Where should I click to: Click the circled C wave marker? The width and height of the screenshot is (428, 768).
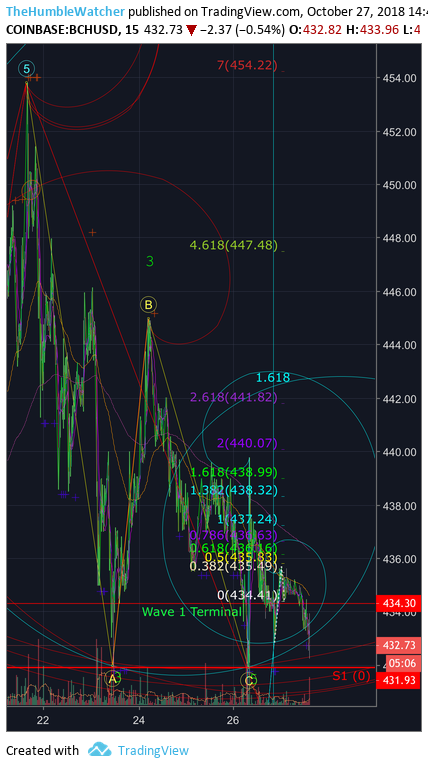pos(249,680)
